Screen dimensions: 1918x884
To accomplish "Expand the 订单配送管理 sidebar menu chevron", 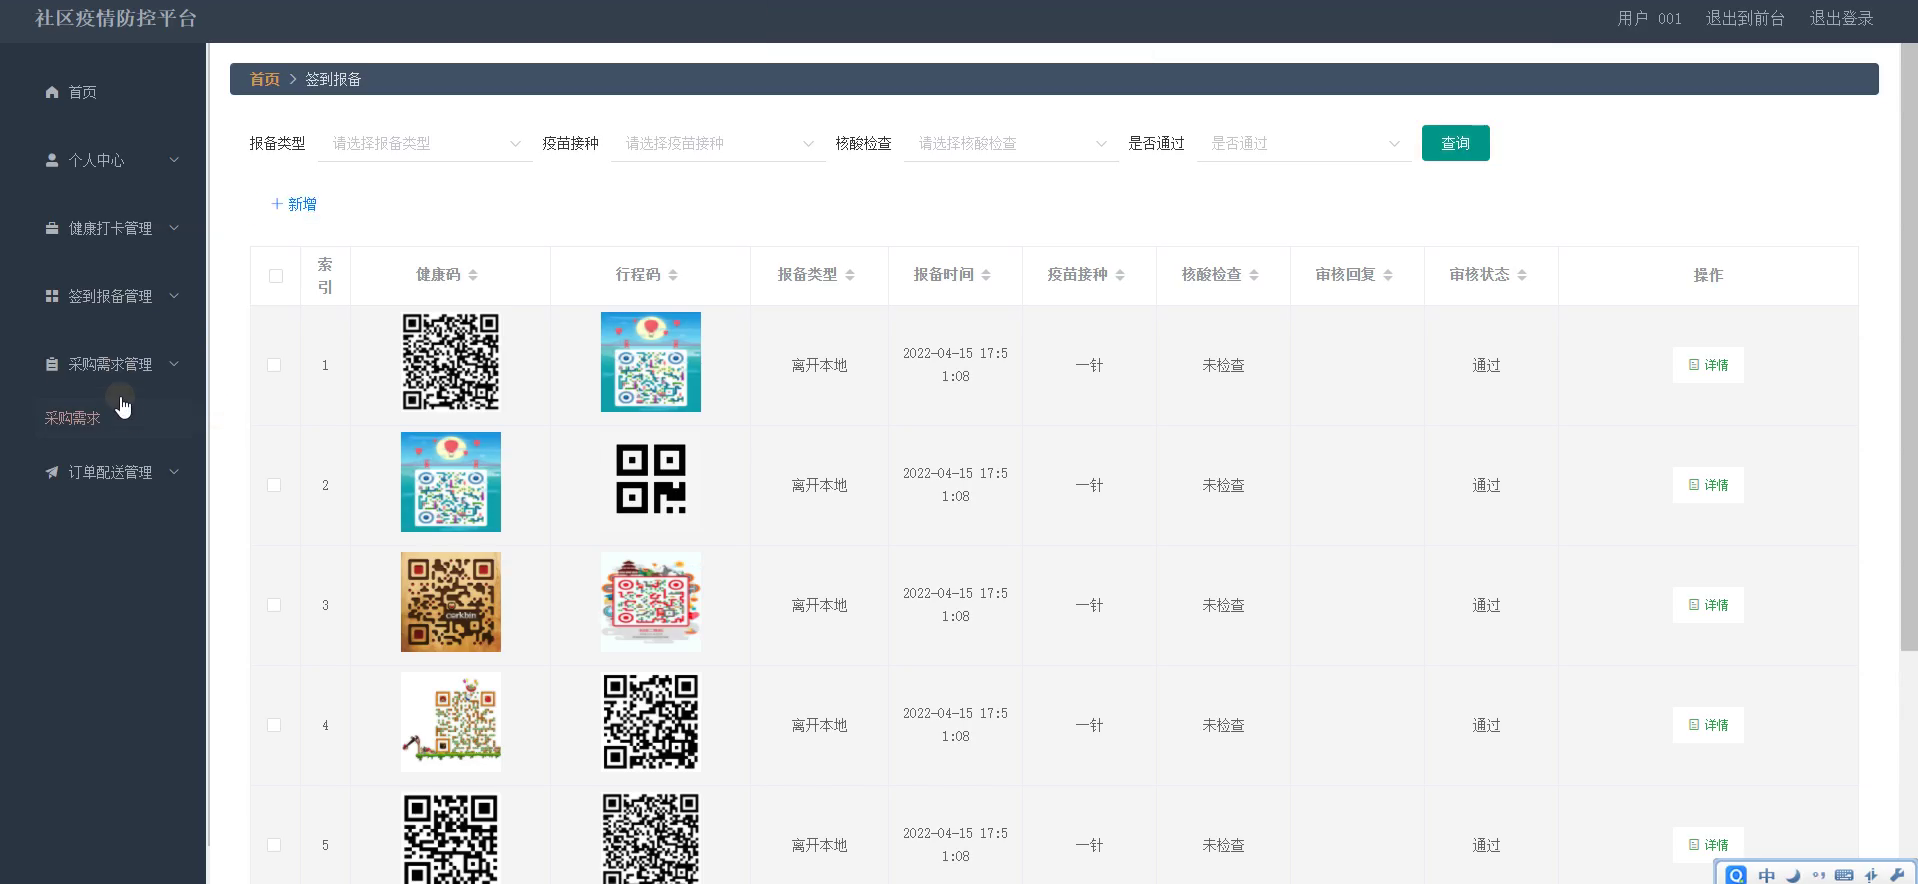I will point(174,472).
